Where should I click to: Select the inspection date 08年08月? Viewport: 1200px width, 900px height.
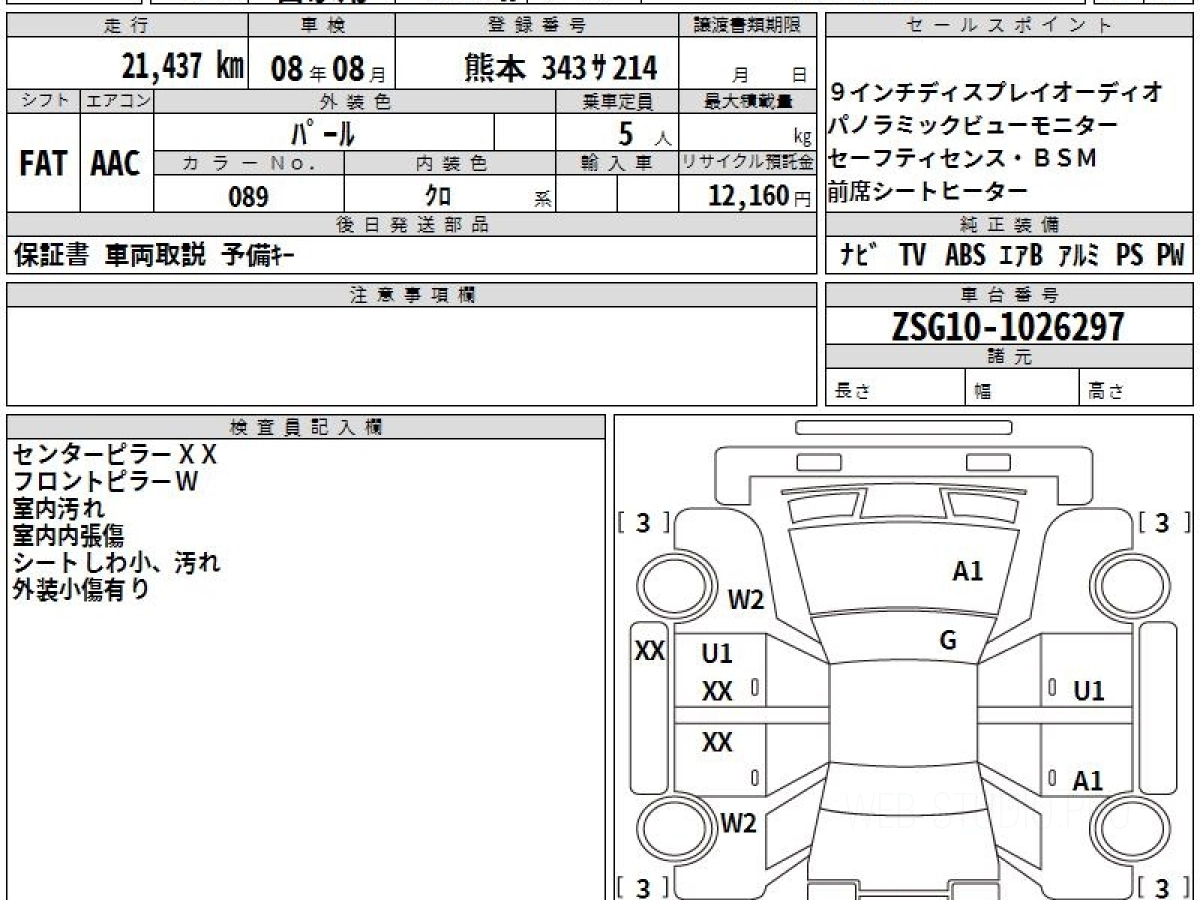[x=327, y=70]
